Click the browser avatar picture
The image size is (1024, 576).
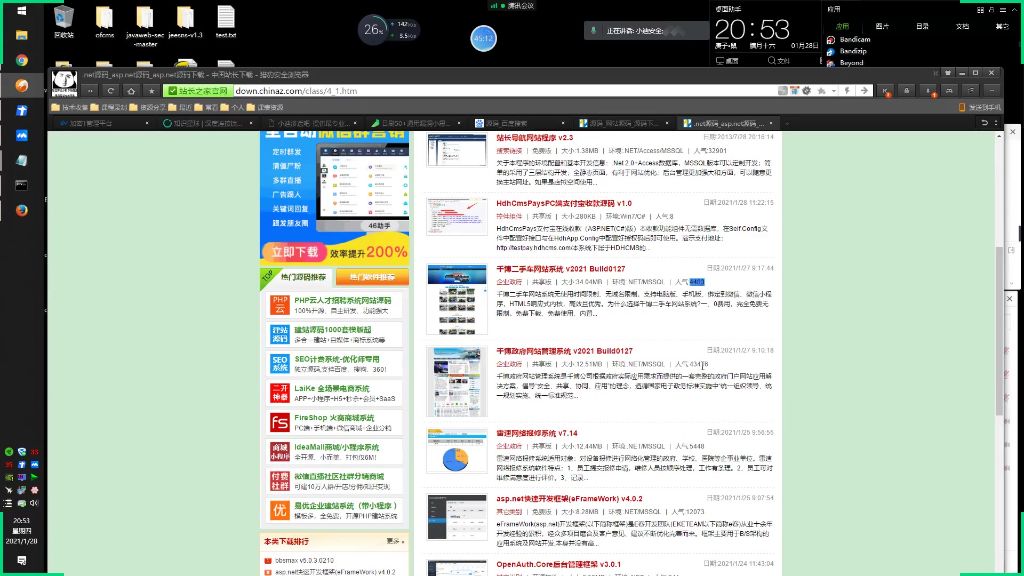pyautogui.click(x=64, y=82)
